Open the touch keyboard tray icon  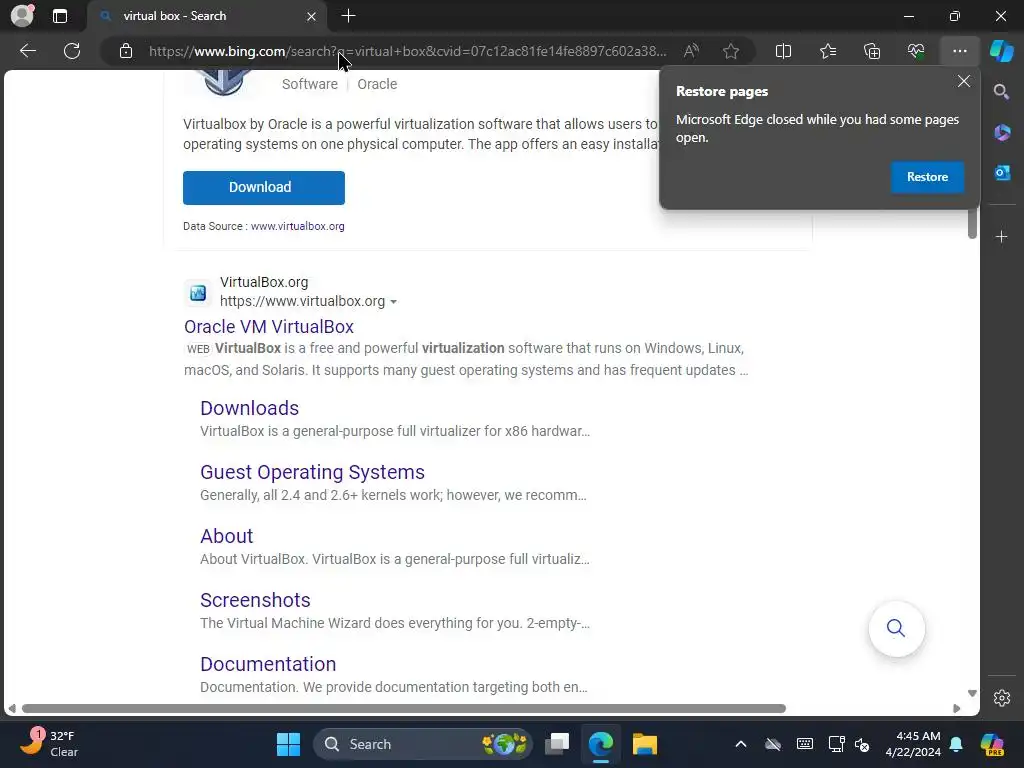click(805, 744)
